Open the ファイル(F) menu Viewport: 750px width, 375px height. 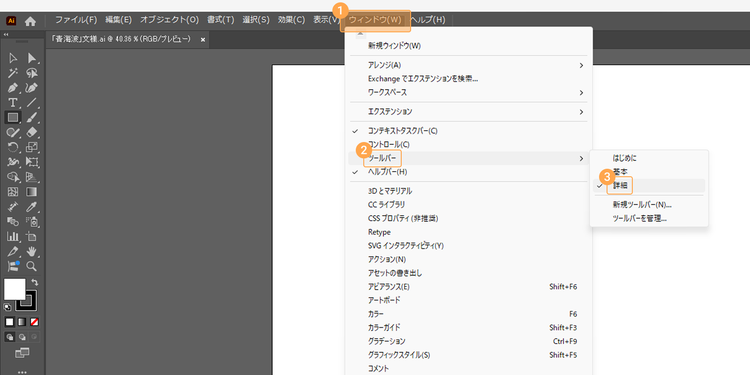click(76, 20)
